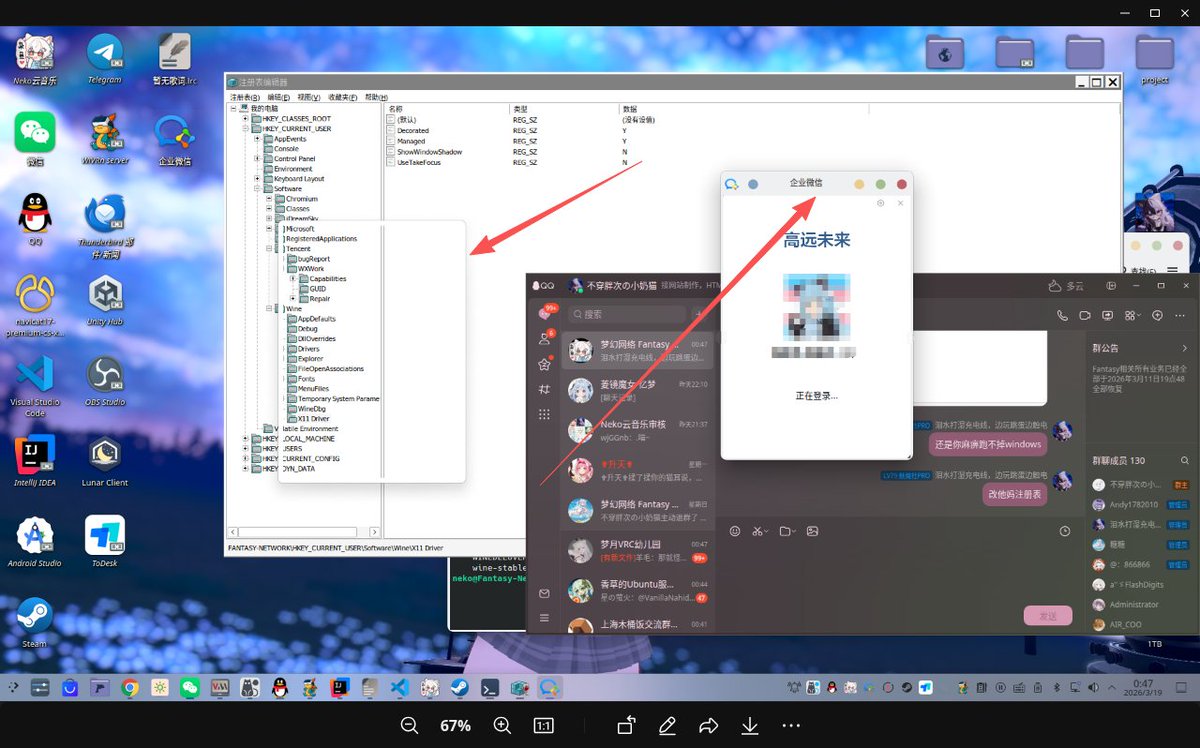Select the WXWork registry key
The width and height of the screenshot is (1200, 748).
pos(311,268)
